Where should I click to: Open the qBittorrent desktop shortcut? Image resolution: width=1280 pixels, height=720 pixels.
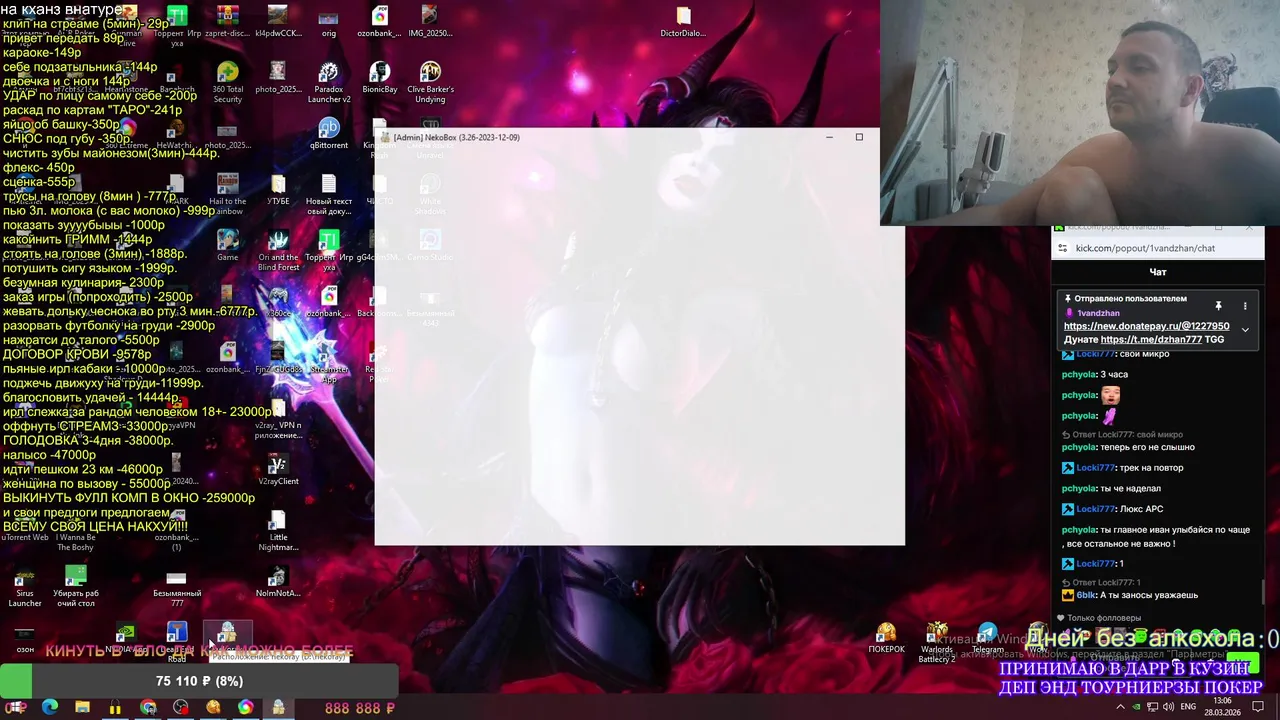tap(329, 134)
